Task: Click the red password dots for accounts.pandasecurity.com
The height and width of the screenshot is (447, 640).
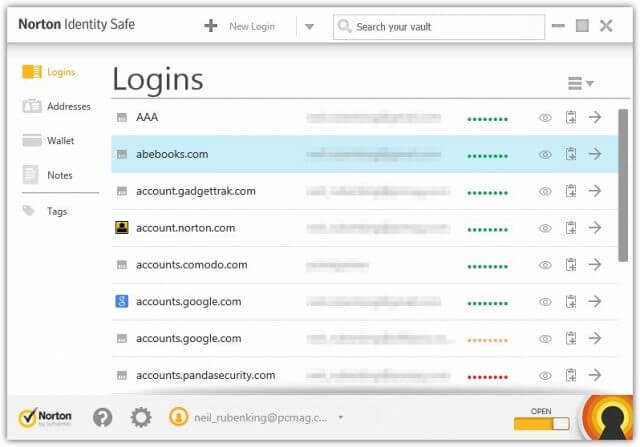Action: pos(487,377)
